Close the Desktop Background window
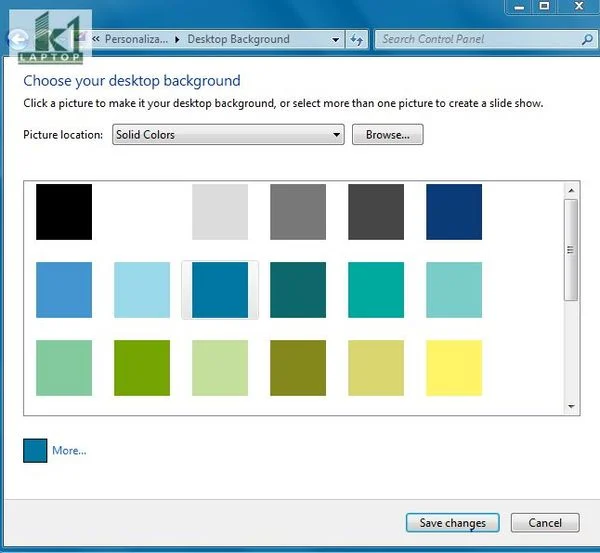 579,7
